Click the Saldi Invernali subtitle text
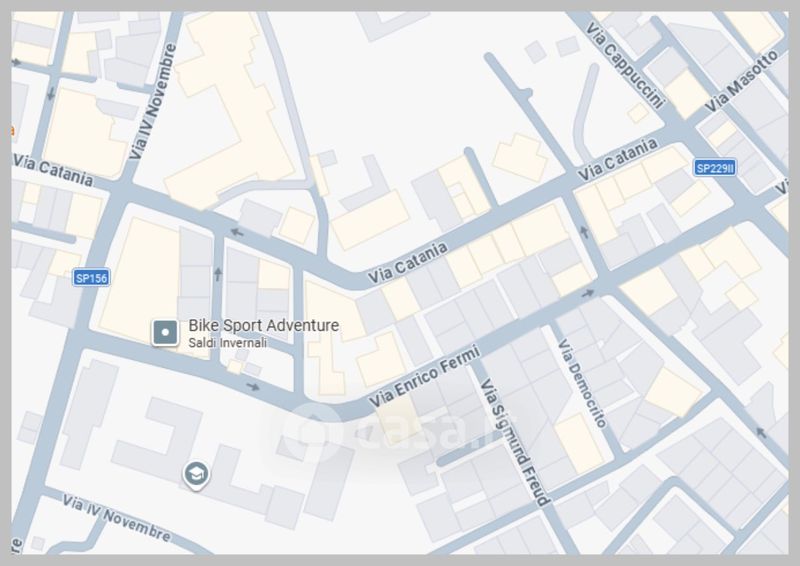 227,343
